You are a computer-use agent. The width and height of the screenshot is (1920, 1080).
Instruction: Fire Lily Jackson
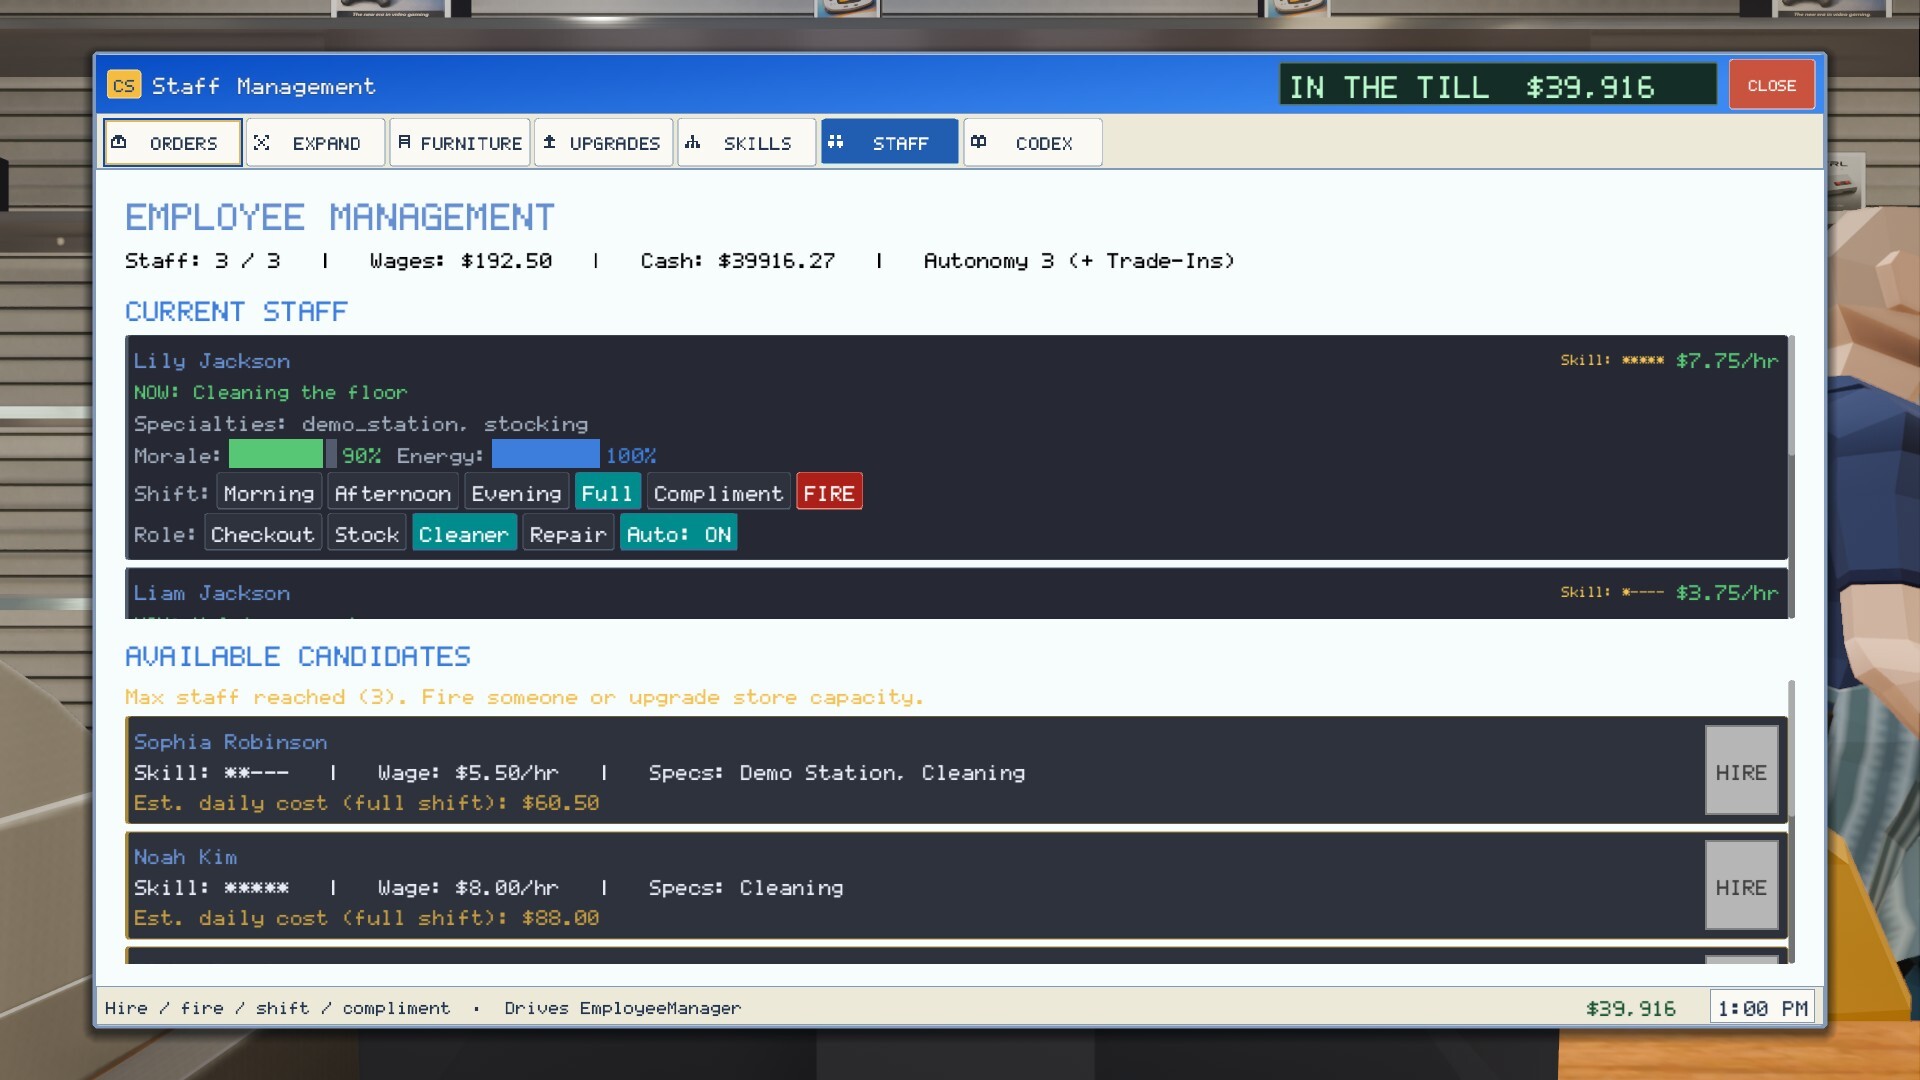[x=829, y=493]
